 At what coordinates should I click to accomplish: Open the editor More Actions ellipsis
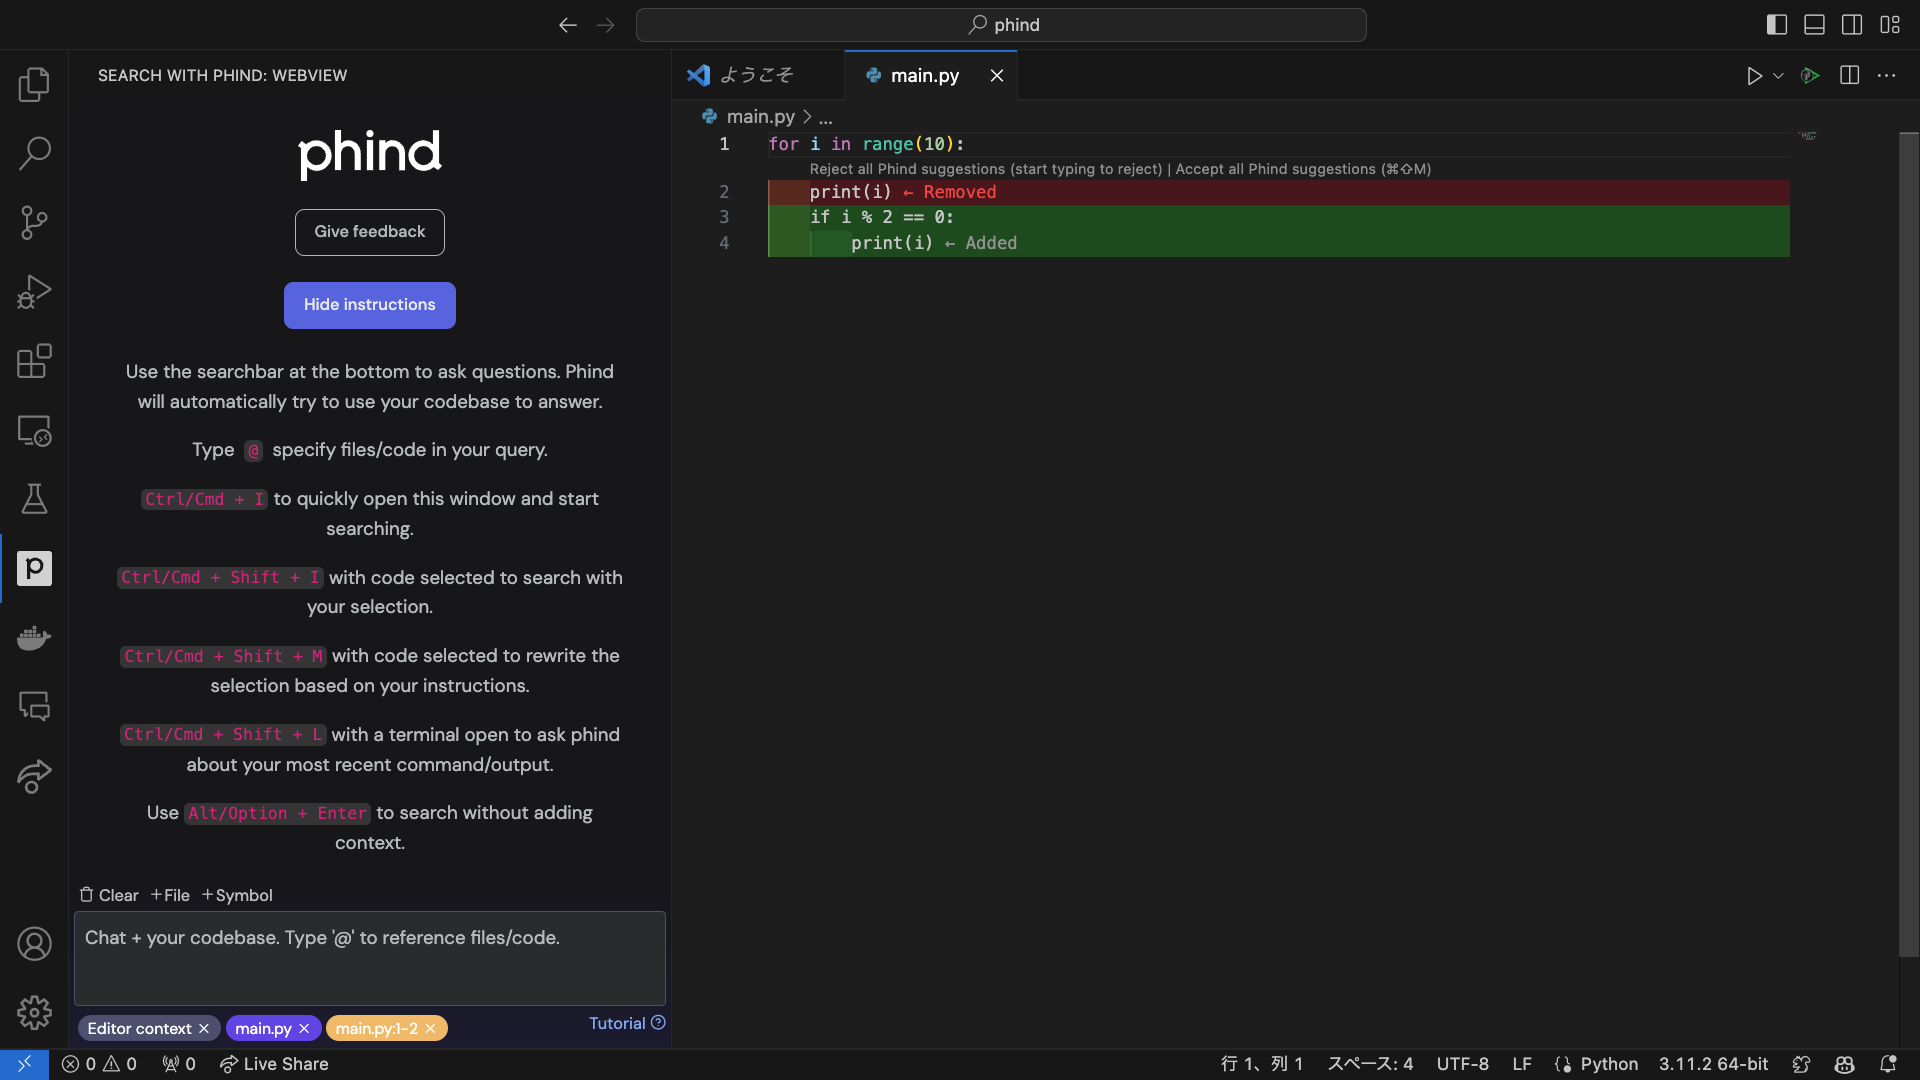(1886, 76)
